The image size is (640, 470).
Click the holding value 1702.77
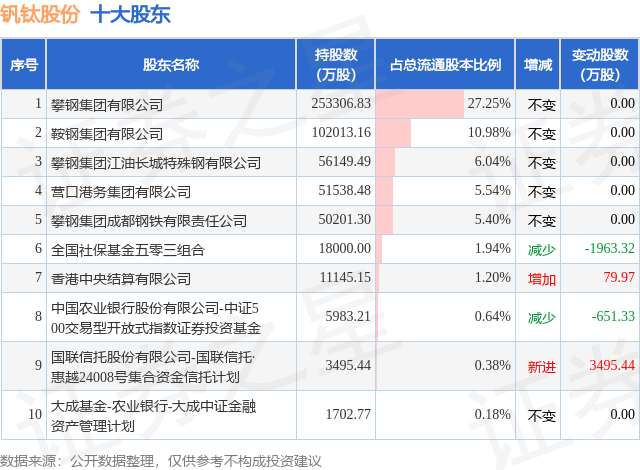pyautogui.click(x=348, y=414)
